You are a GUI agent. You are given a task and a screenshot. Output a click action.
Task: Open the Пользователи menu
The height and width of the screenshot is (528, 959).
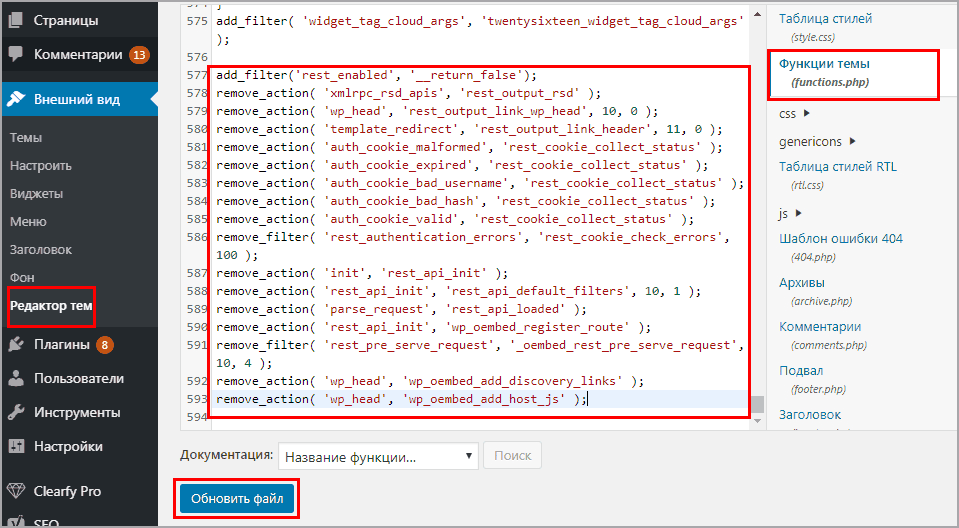pos(80,379)
